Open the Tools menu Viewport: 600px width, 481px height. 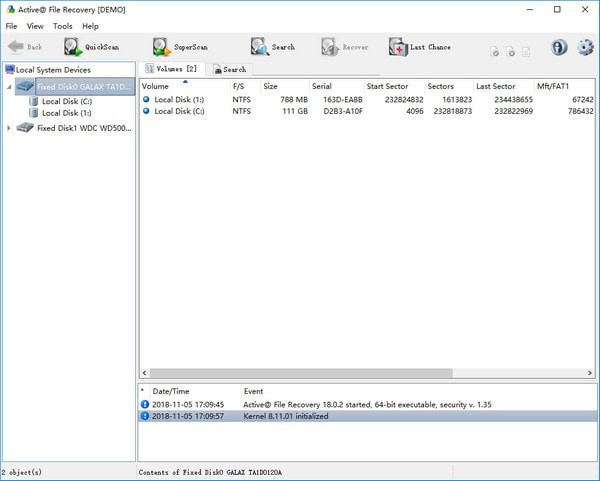(x=63, y=26)
